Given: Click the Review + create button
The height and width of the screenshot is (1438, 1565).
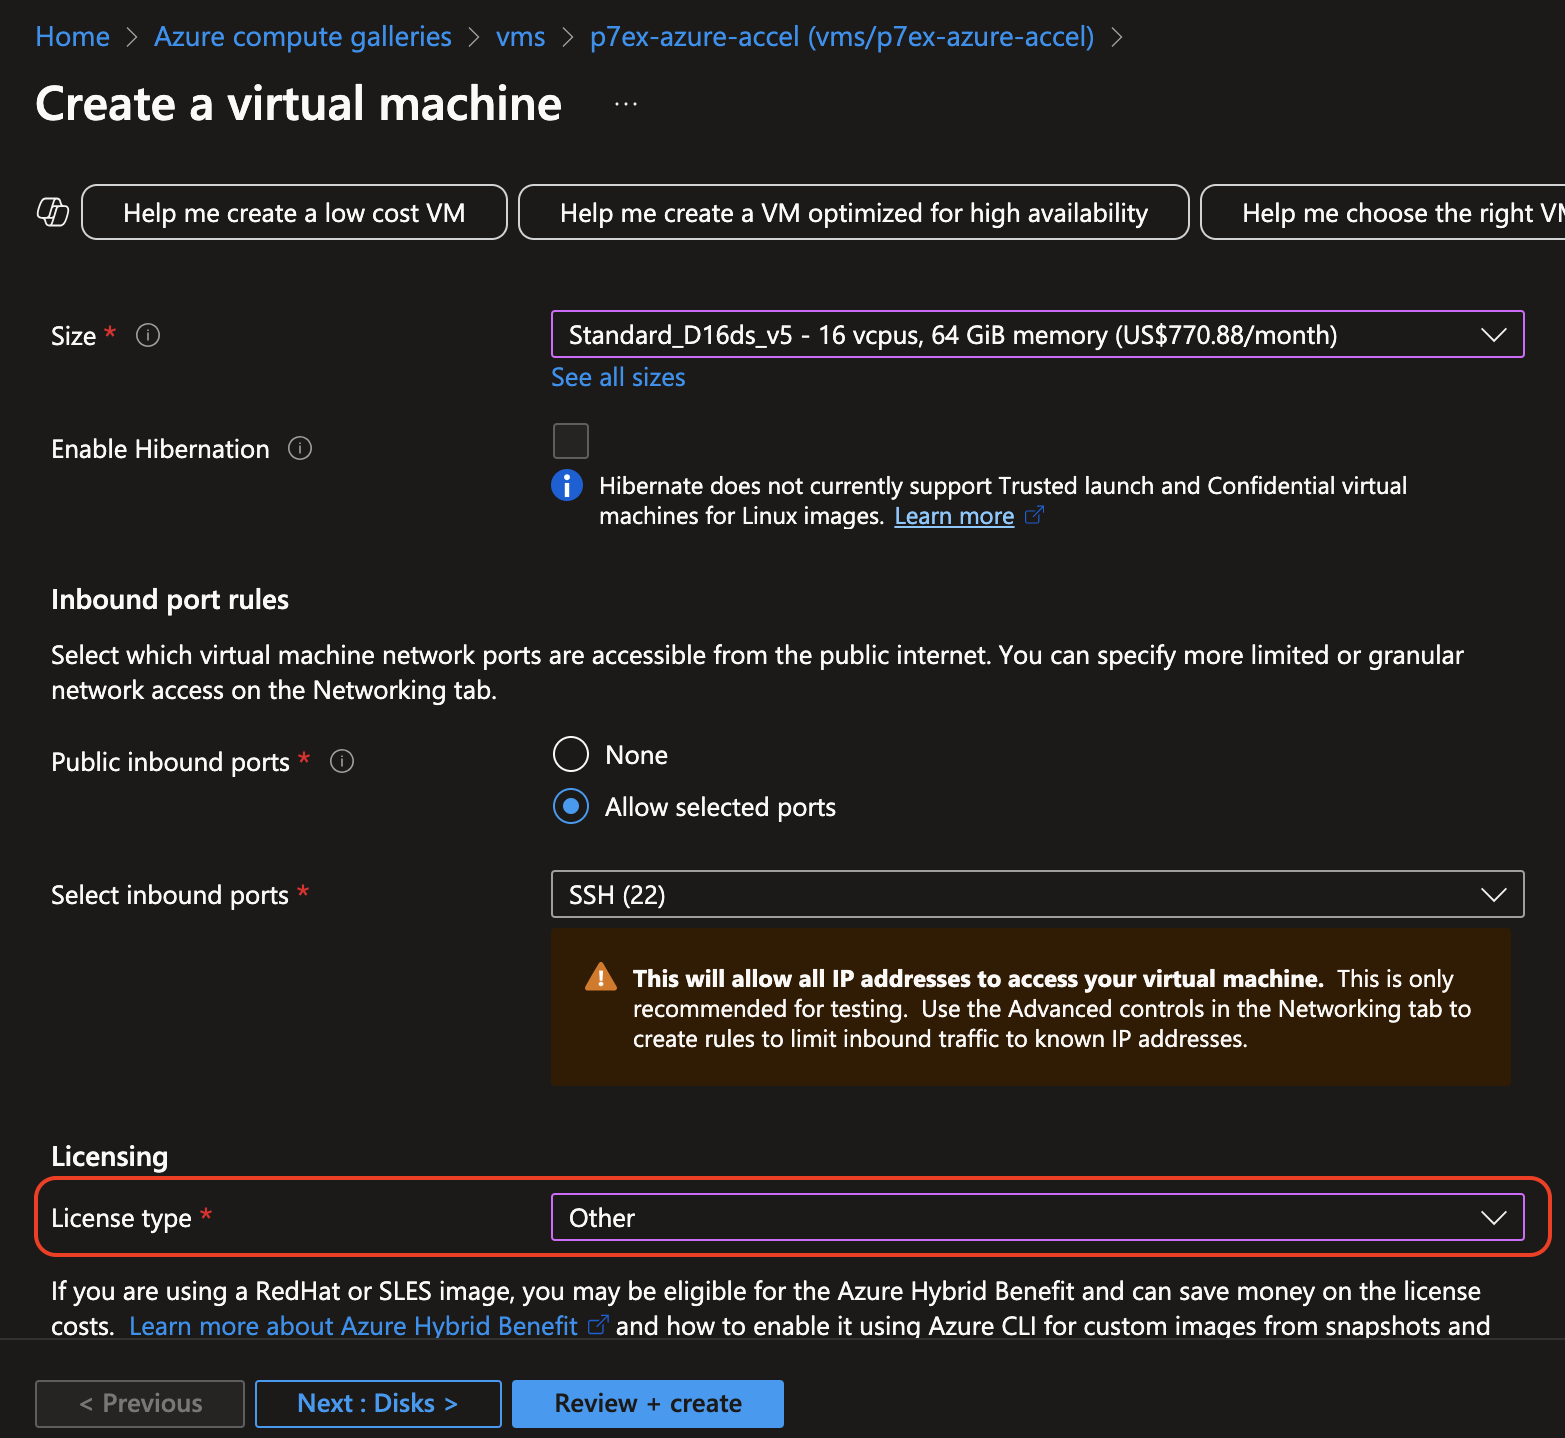Looking at the screenshot, I should point(647,1403).
